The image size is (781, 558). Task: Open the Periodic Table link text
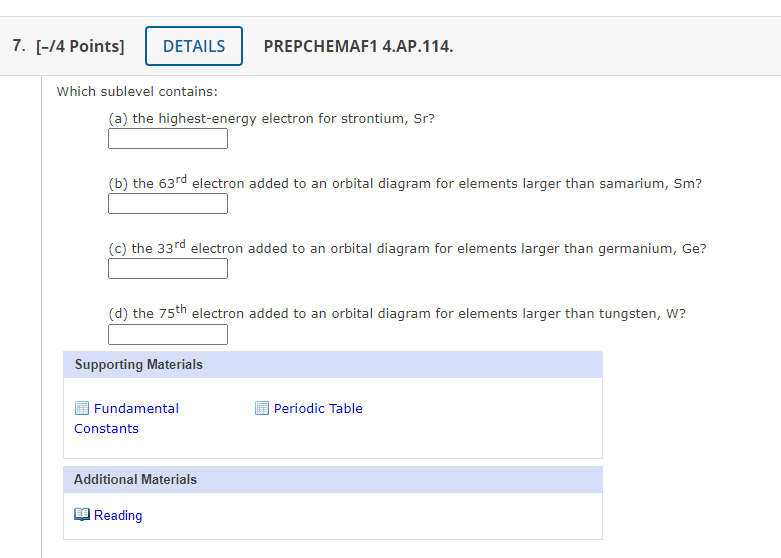click(x=318, y=409)
